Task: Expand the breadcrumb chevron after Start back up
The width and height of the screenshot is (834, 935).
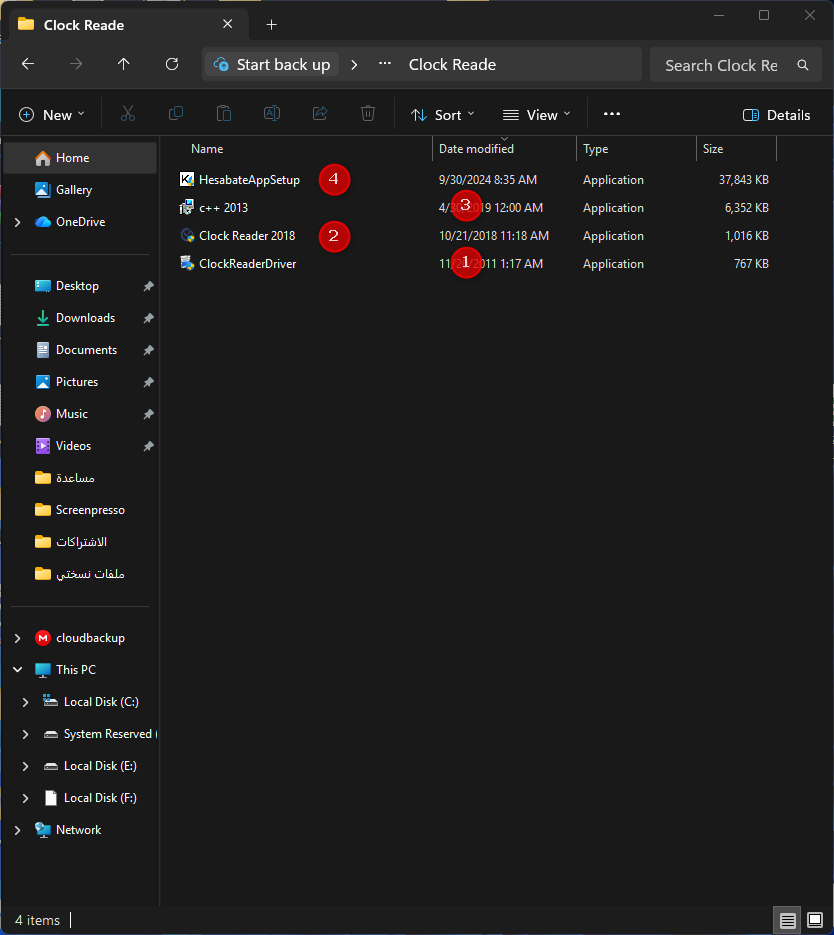Action: (x=354, y=64)
